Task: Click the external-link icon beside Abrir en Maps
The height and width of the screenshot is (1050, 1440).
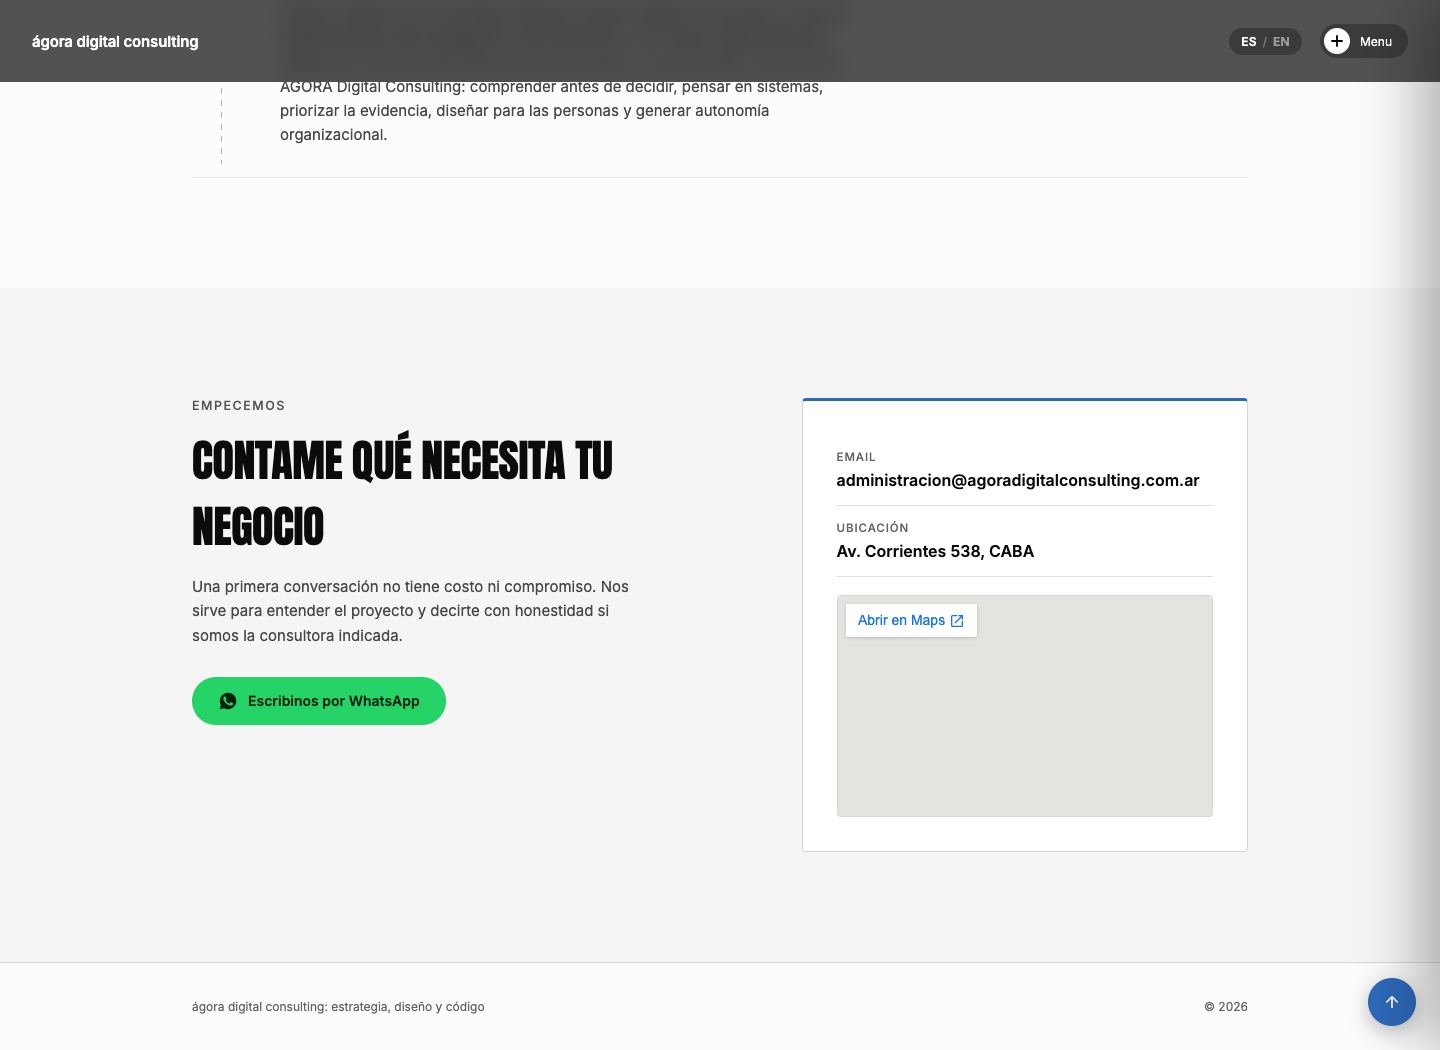Action: 957,621
